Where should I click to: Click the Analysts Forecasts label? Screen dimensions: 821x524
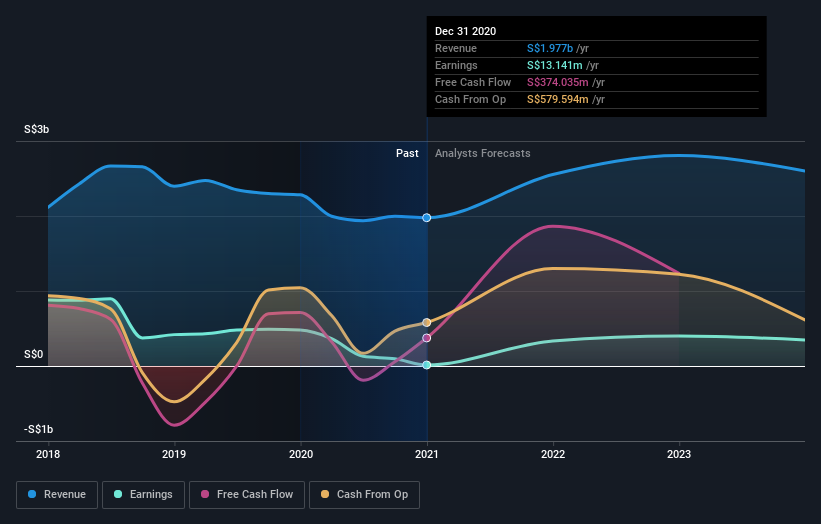point(482,153)
